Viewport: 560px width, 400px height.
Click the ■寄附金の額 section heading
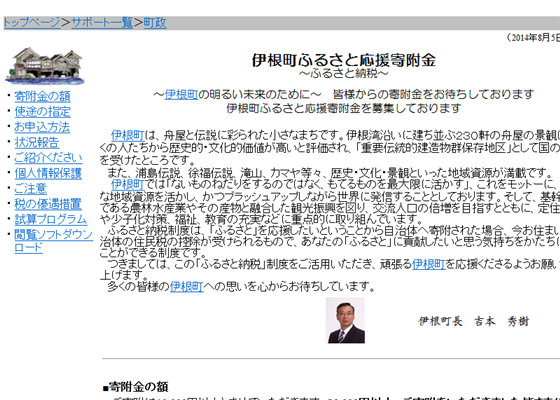pyautogui.click(x=135, y=386)
